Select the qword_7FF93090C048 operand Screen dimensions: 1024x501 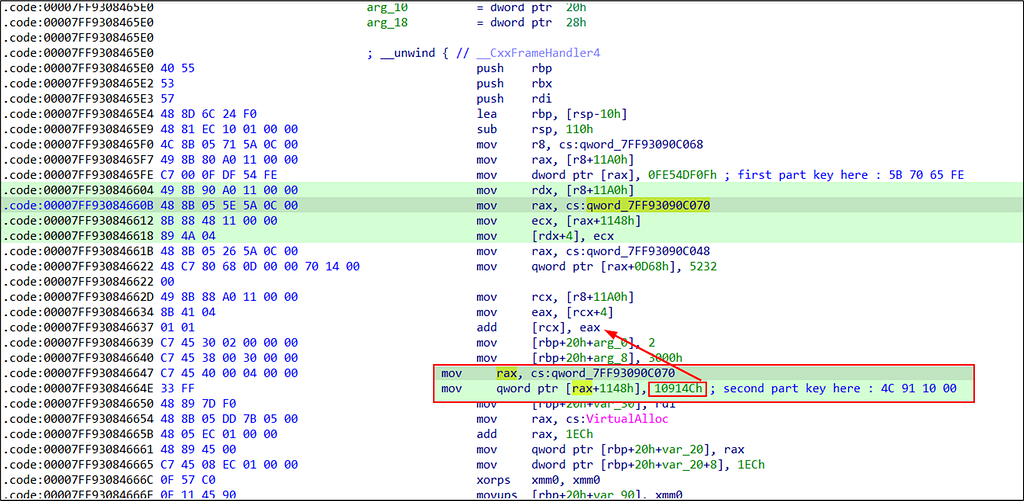[x=648, y=251]
